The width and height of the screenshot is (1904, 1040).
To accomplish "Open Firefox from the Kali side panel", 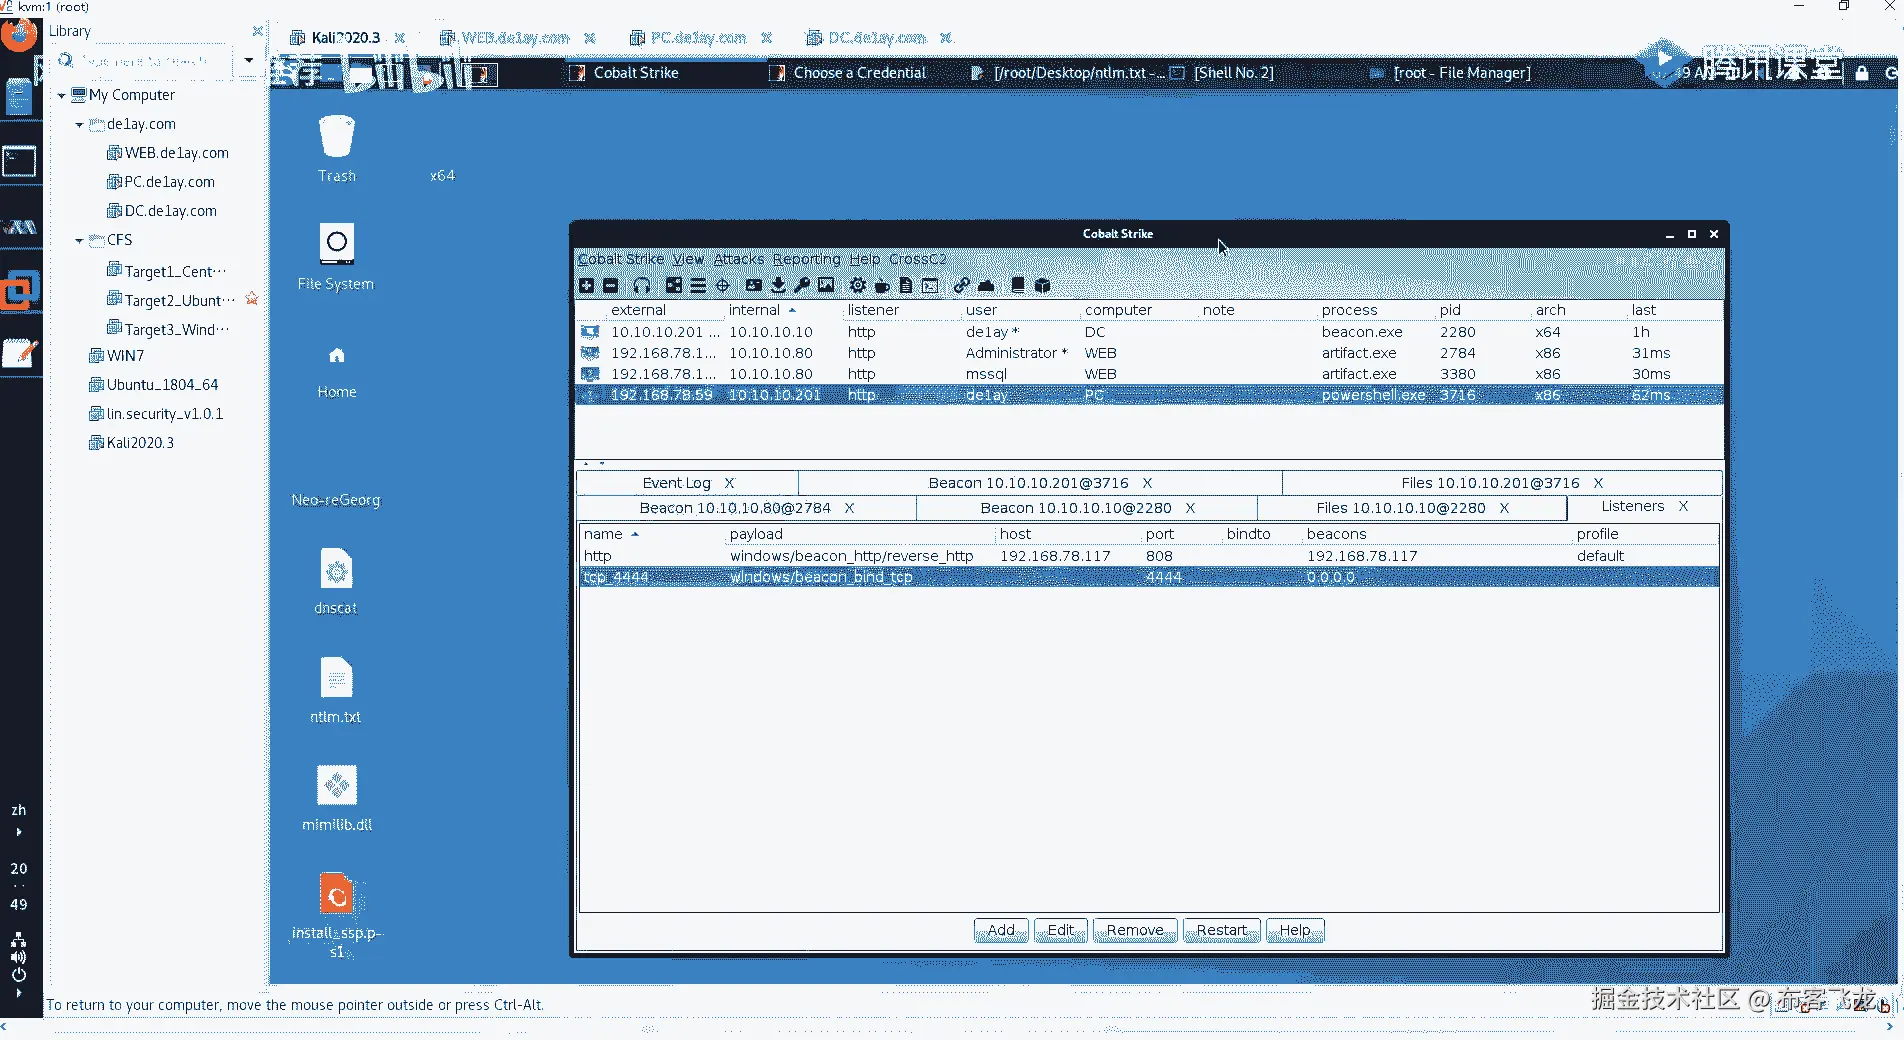I will [x=19, y=35].
